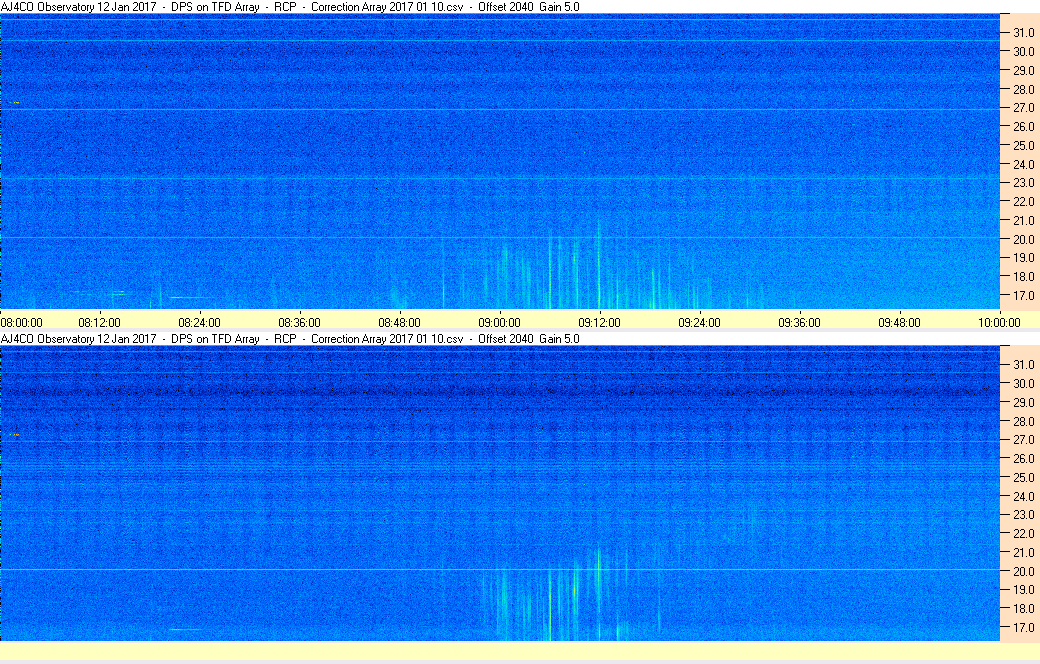Select the 09:00:00 time axis label
1040x664 pixels.
(x=499, y=323)
